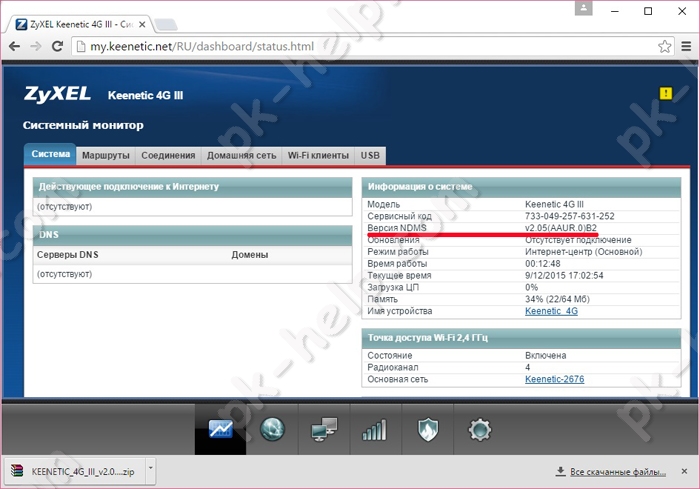The image size is (700, 489).
Task: Click the Интернет-центр (Основной) mode value
Action: 583,252
